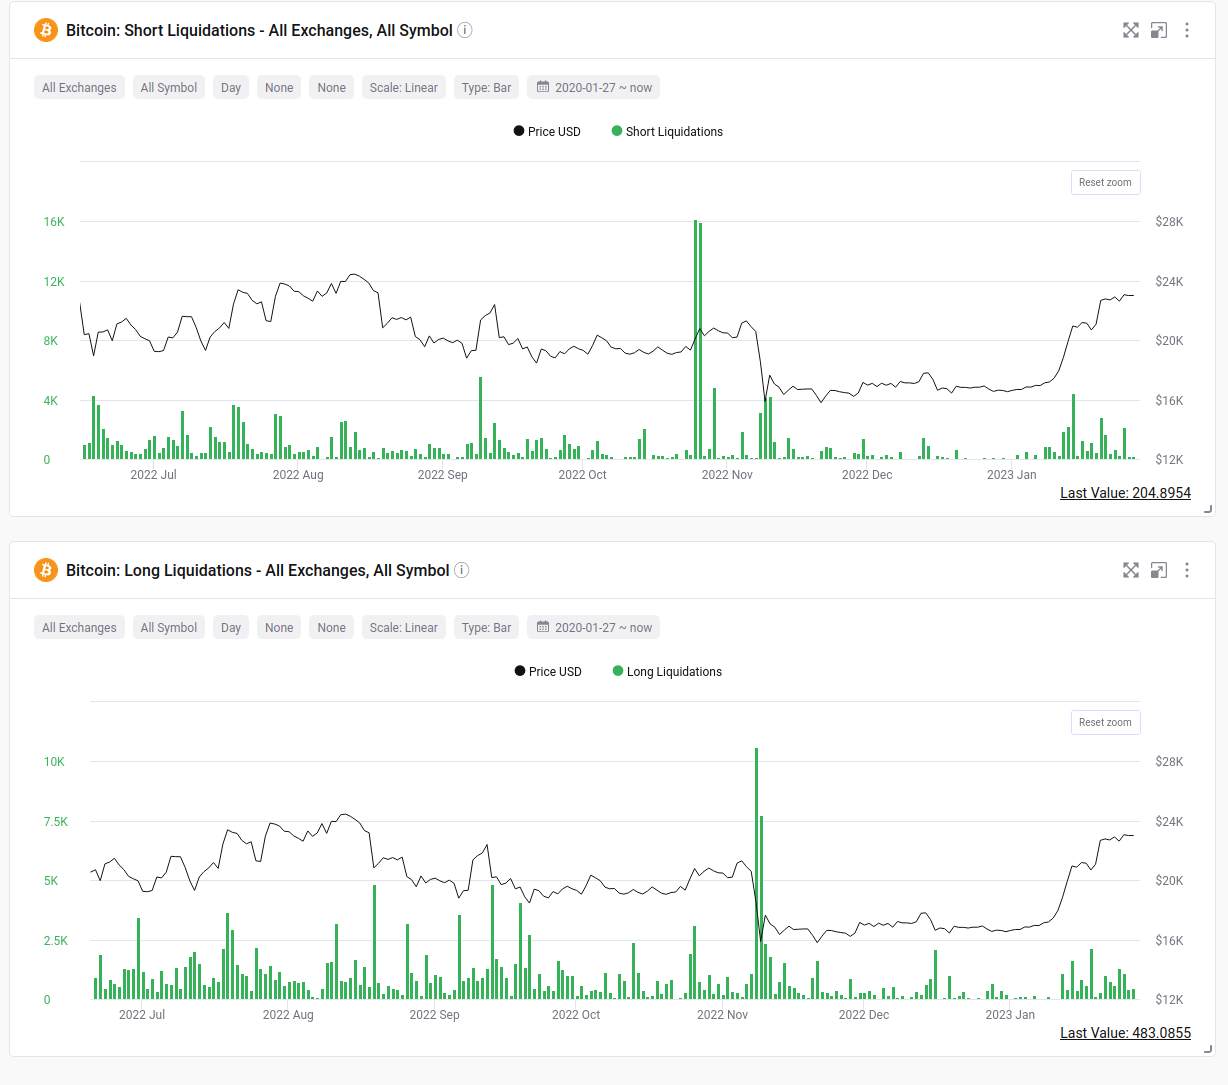Screen dimensions: 1228x1085
Task: Open All Exchanges dropdown in Short Liquidations chart
Action: tap(79, 88)
